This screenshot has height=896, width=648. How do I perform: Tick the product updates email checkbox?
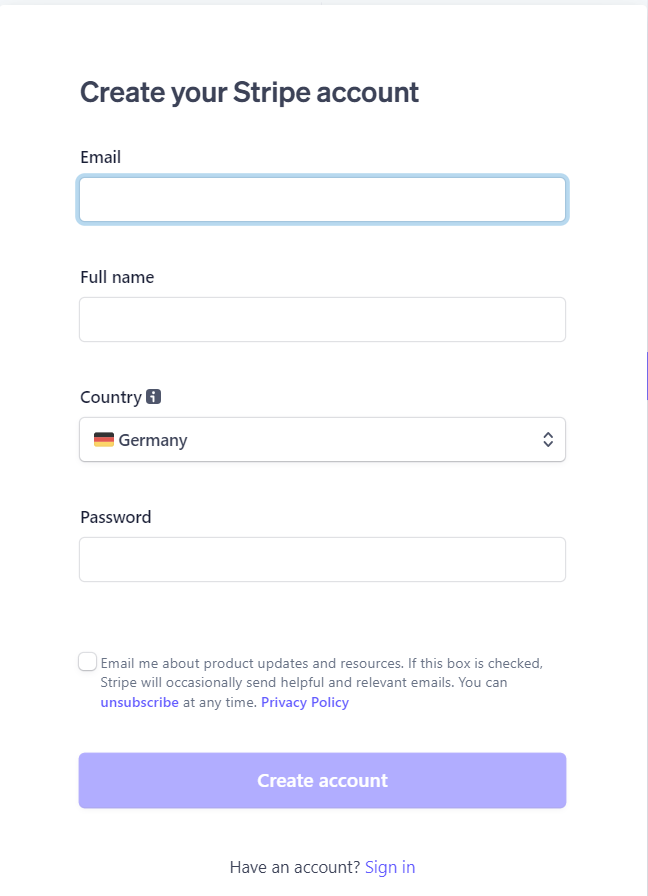(x=87, y=662)
